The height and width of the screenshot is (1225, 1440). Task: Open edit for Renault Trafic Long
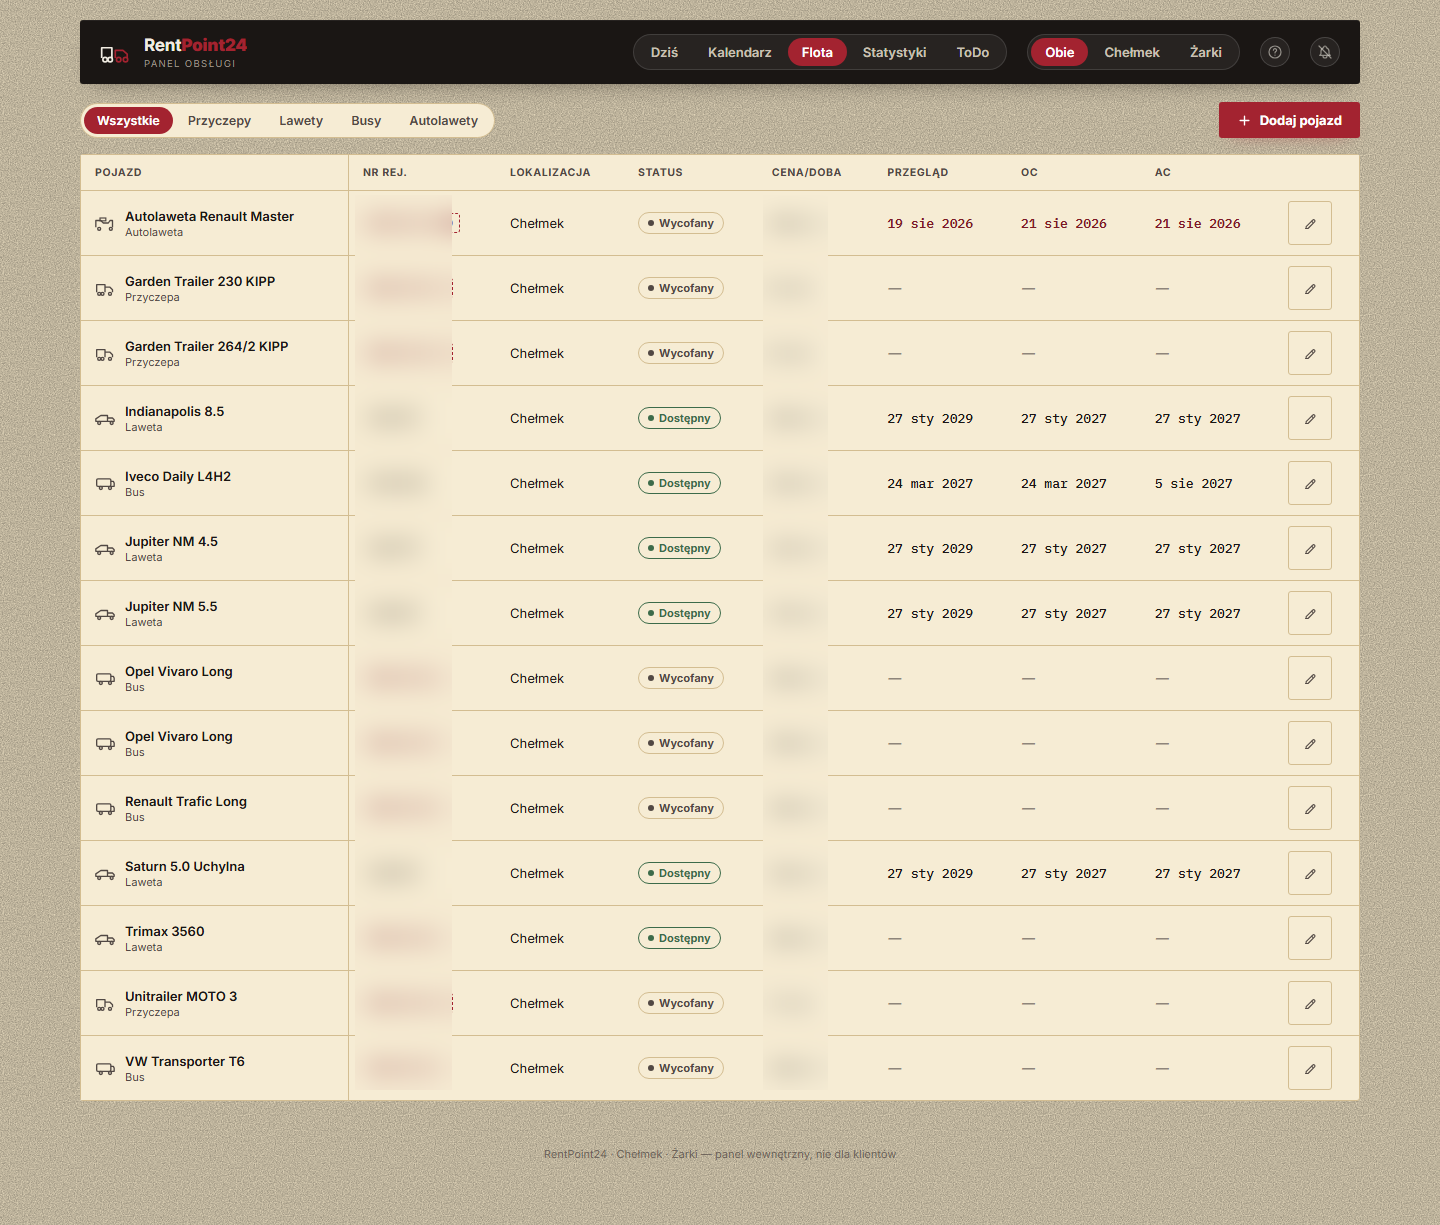pos(1310,808)
